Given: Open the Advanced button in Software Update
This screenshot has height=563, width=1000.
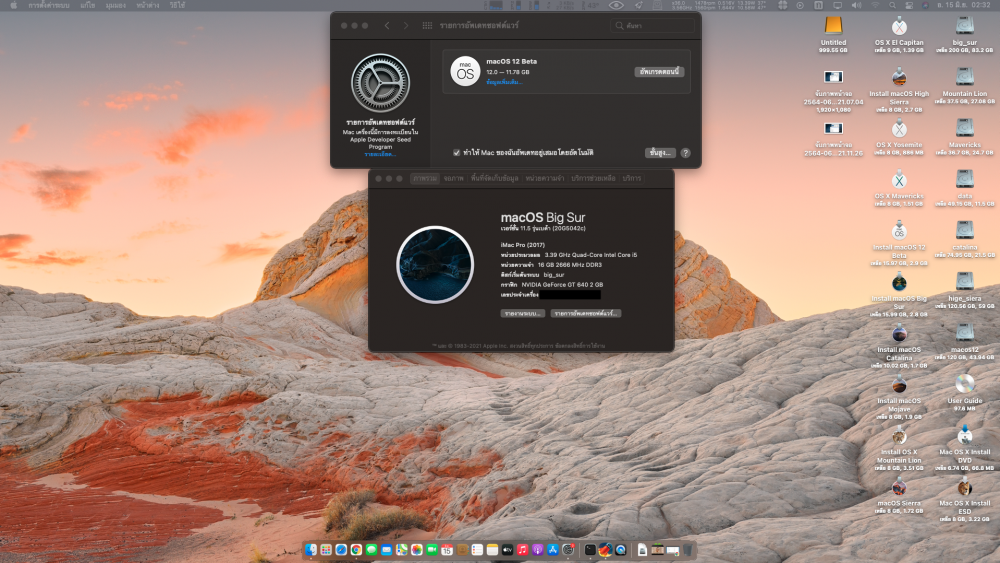Looking at the screenshot, I should [660, 153].
